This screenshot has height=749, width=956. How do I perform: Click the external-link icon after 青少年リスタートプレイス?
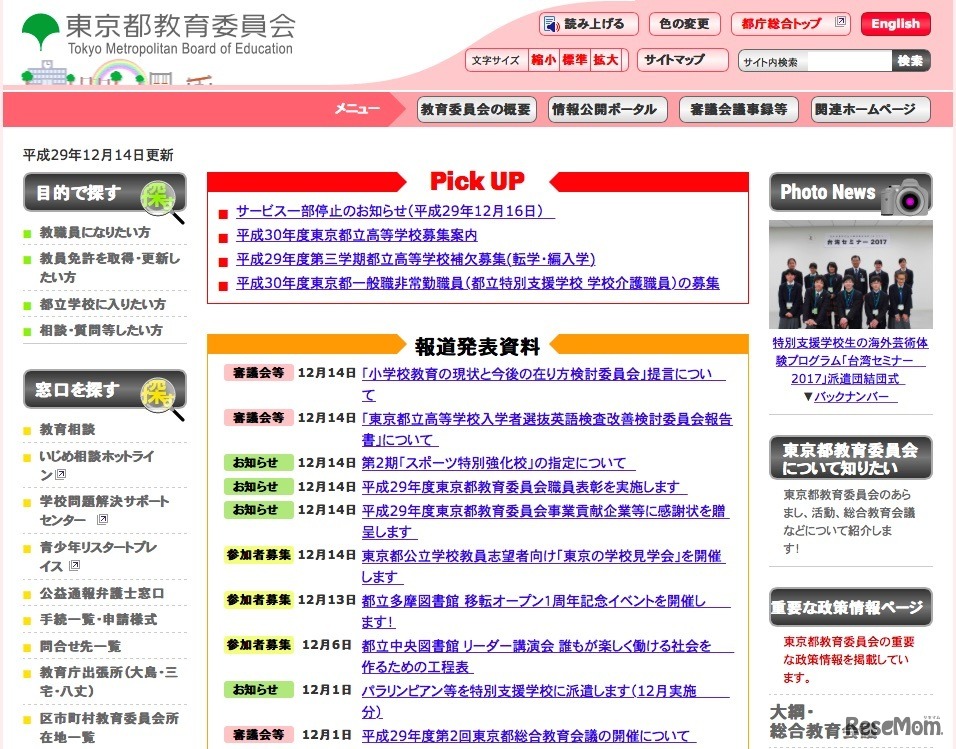point(74,565)
